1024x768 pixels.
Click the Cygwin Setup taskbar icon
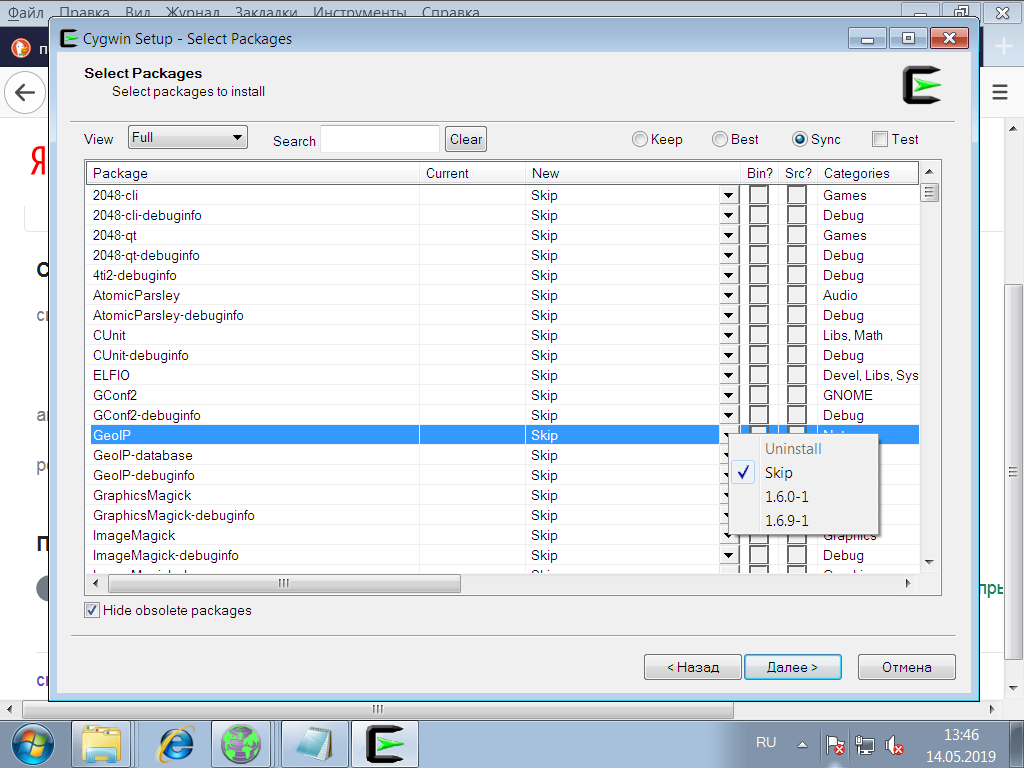click(384, 744)
